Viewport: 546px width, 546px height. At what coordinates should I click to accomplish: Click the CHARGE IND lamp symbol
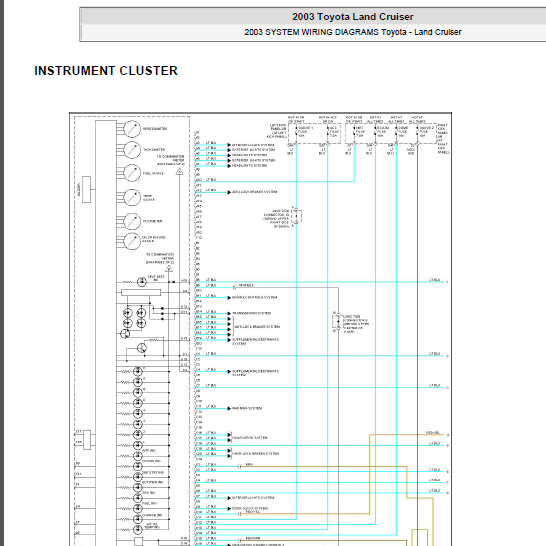tap(138, 519)
